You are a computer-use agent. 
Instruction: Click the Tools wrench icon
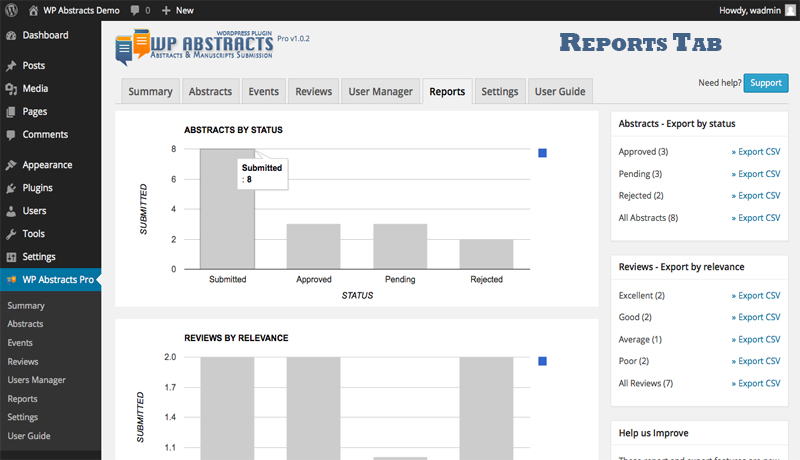click(x=11, y=234)
